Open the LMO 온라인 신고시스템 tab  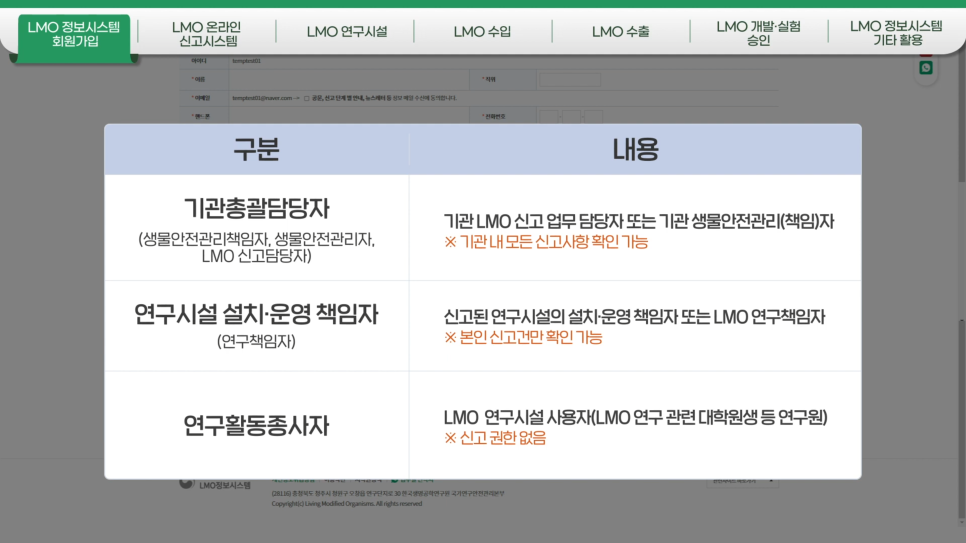point(206,34)
